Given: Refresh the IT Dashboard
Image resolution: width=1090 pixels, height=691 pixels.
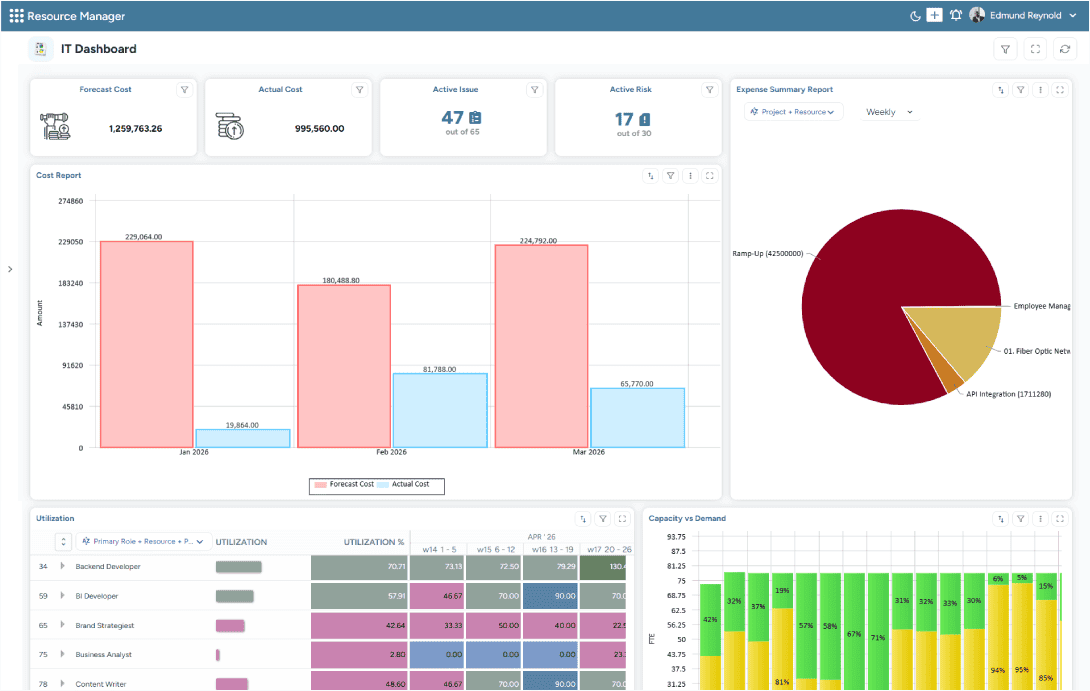Looking at the screenshot, I should 1065,49.
